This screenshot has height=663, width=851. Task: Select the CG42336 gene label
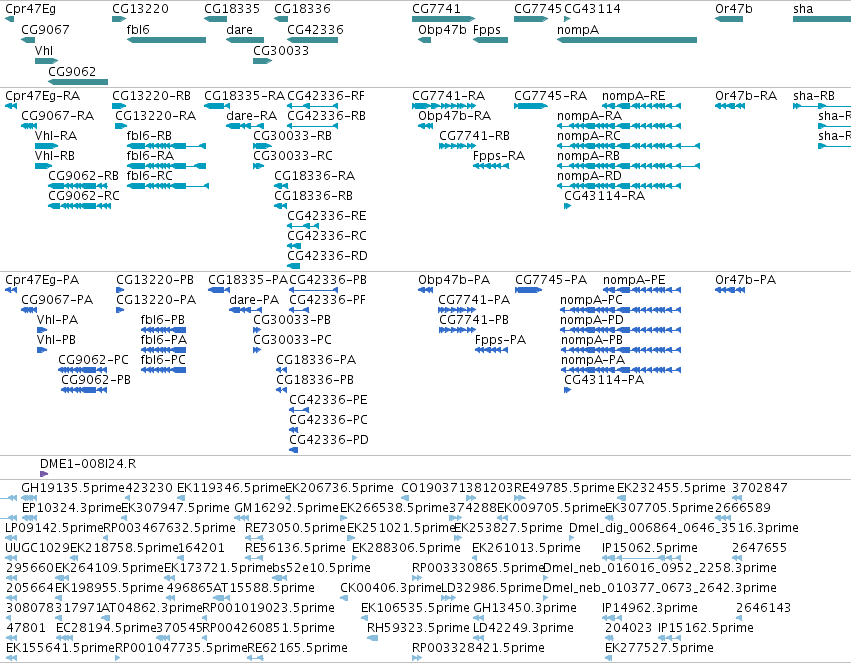[x=315, y=30]
